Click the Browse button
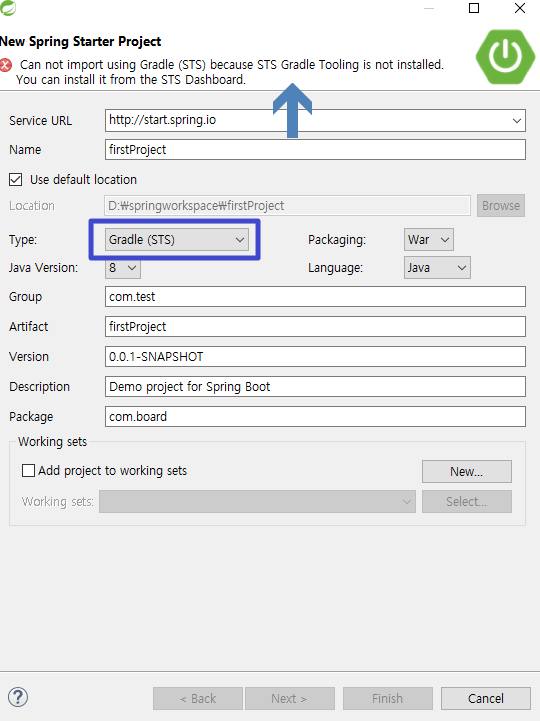The width and height of the screenshot is (540, 721). pos(501,206)
